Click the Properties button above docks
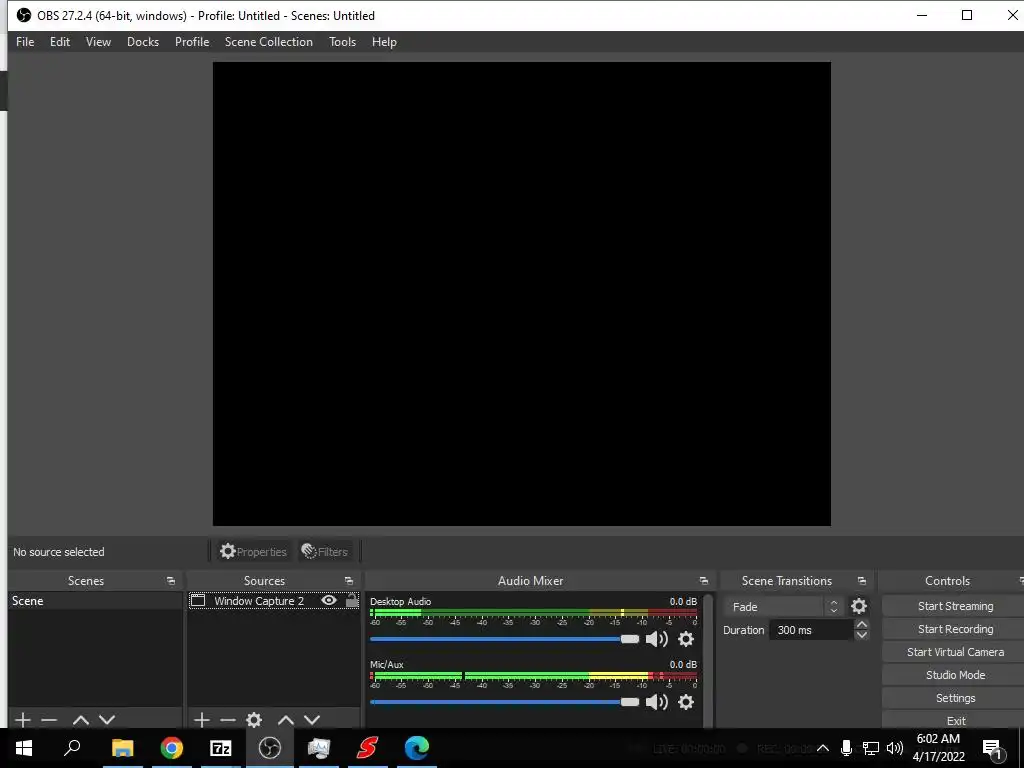Viewport: 1024px width, 768px height. click(253, 552)
